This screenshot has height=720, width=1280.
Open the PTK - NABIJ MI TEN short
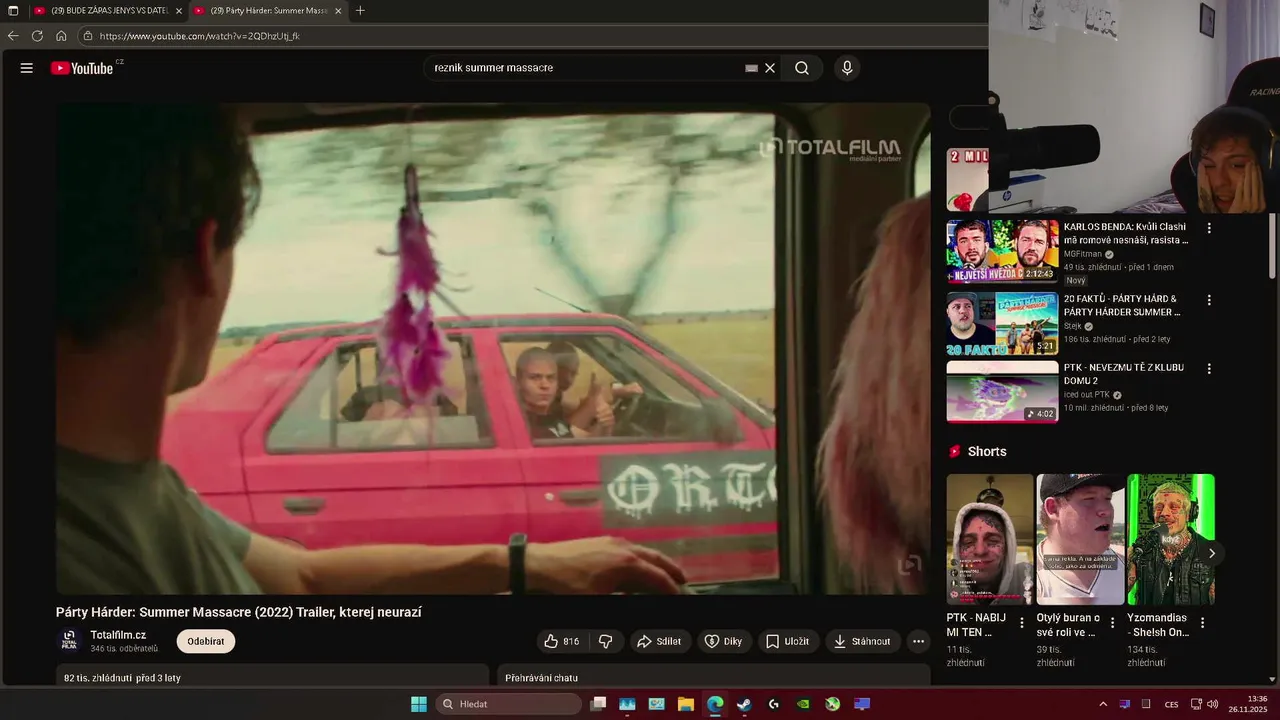[990, 539]
